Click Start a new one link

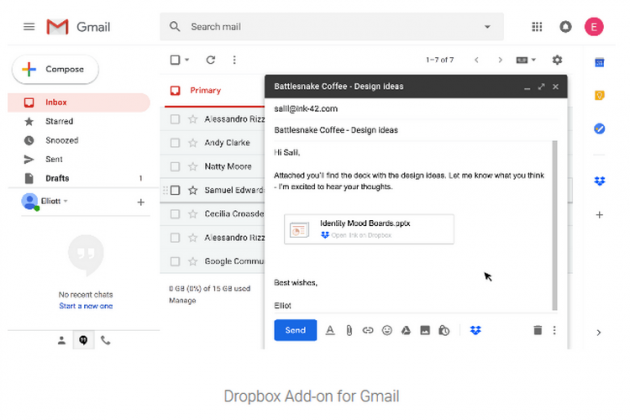[86, 306]
